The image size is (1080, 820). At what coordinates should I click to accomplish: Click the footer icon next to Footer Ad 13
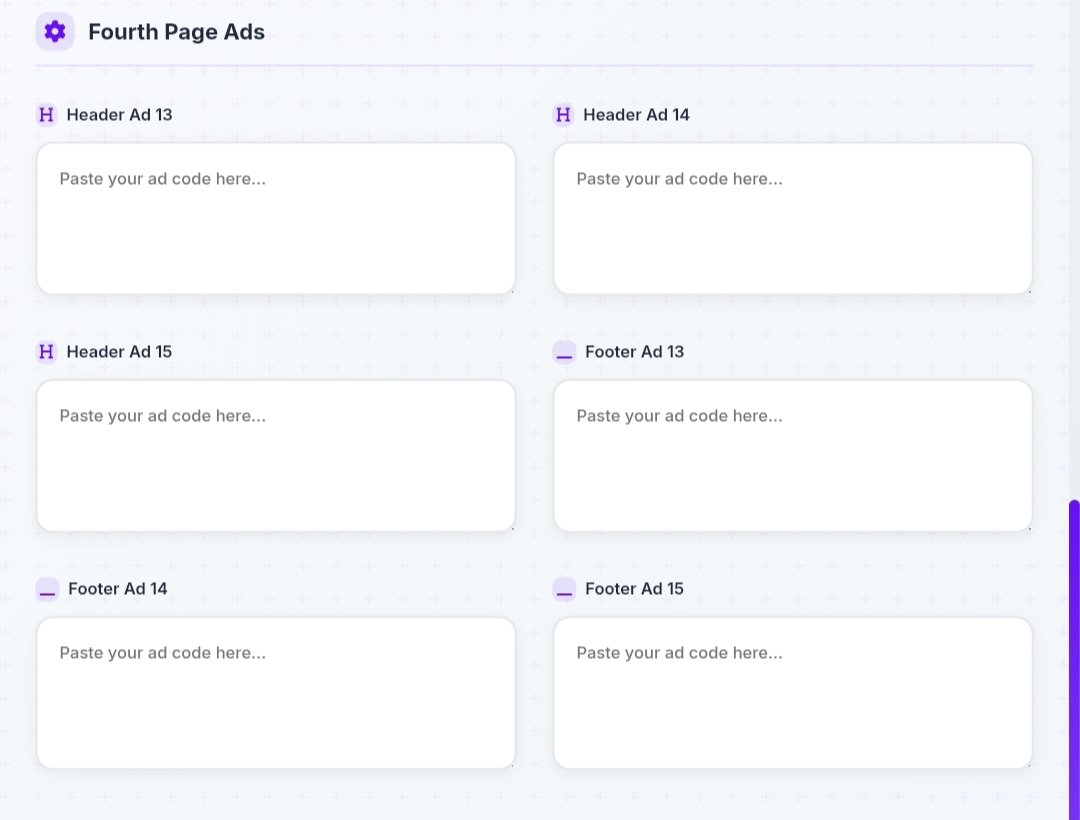(x=564, y=352)
